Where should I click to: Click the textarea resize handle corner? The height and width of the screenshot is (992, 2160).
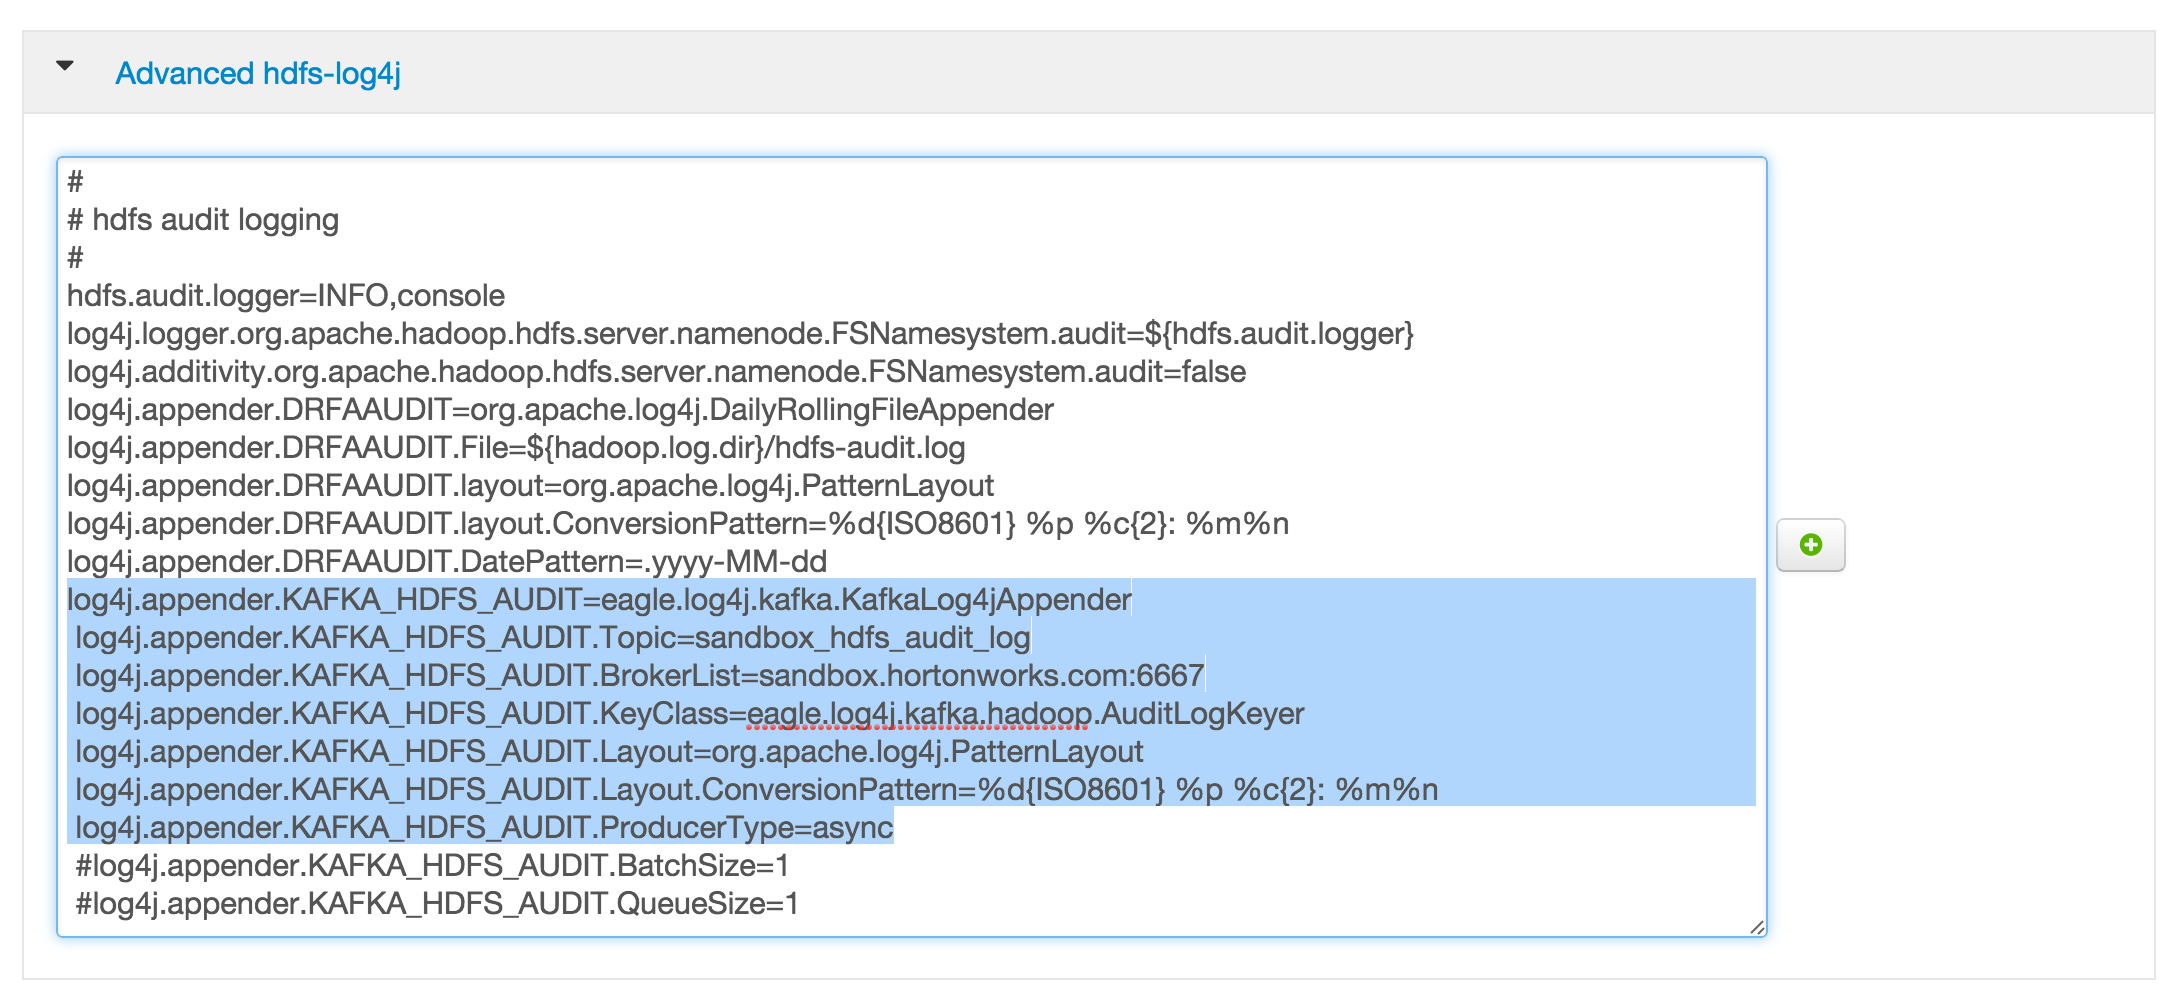coord(1756,927)
